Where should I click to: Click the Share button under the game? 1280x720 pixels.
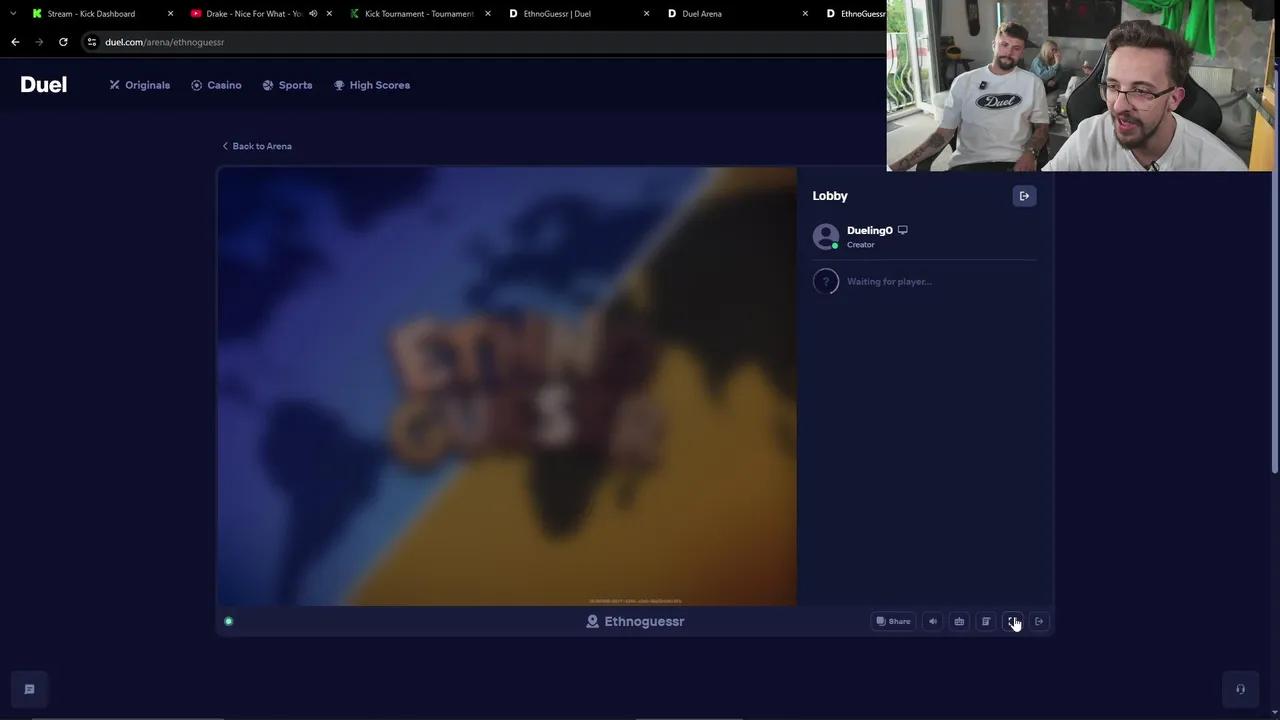coord(893,622)
